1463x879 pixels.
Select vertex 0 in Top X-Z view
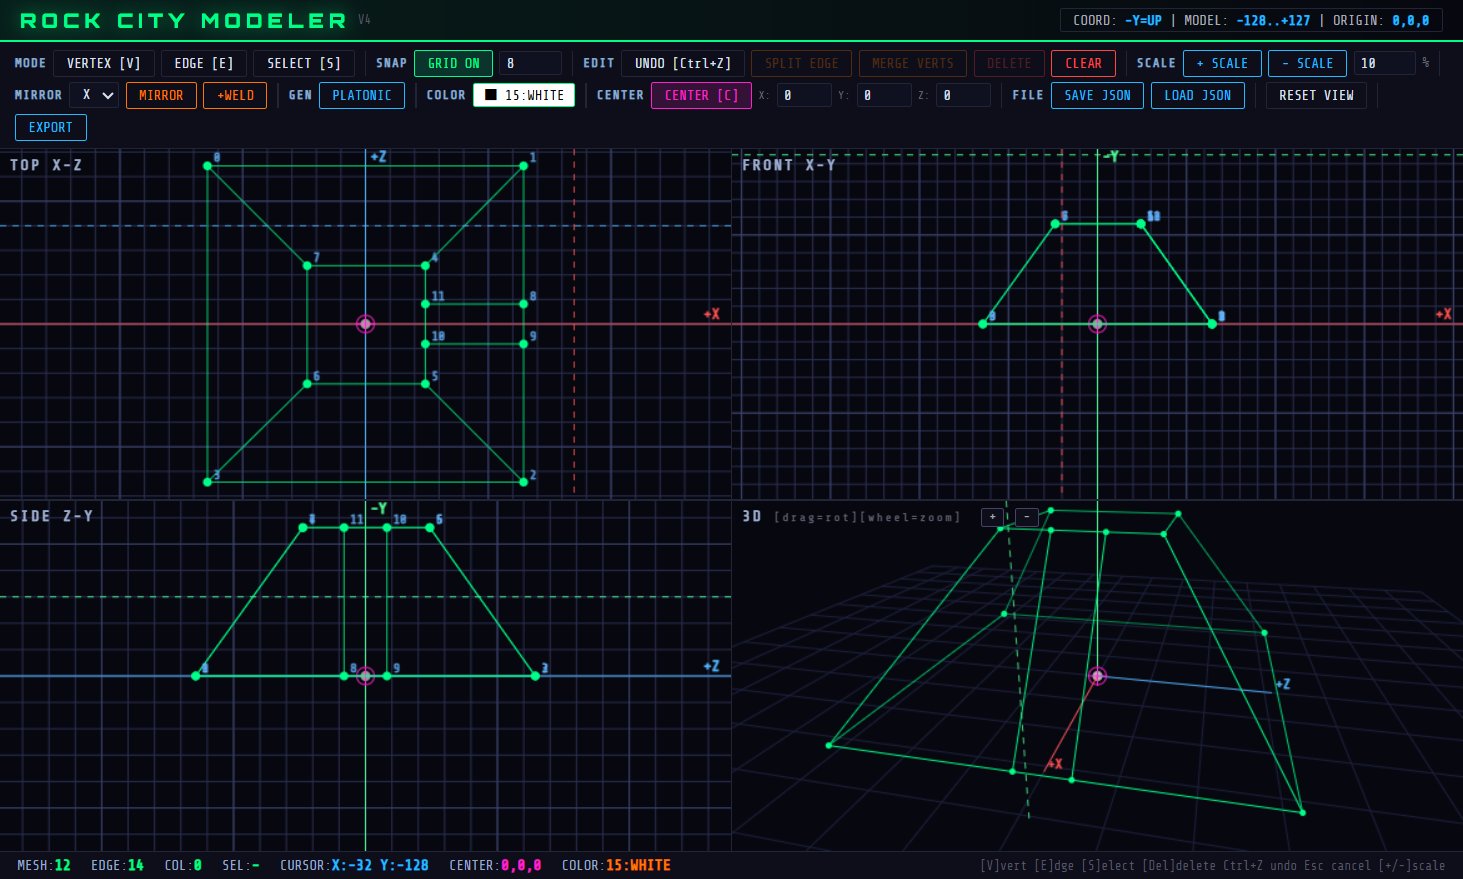[x=208, y=166]
